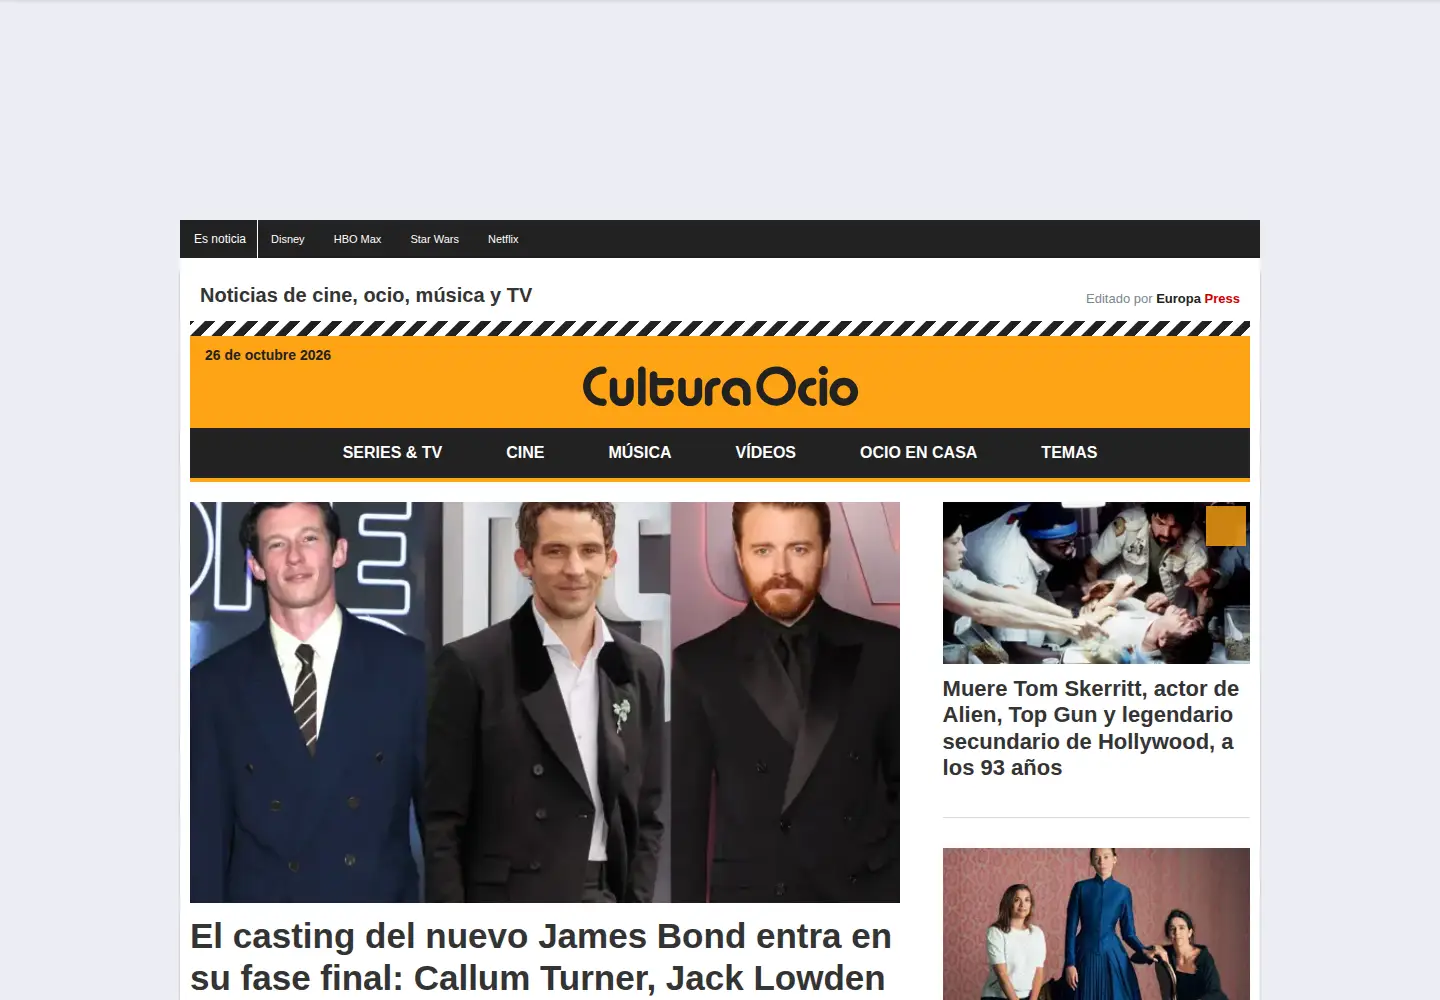1440x1000 pixels.
Task: Open the Tom Skerritt article image
Action: [1096, 583]
